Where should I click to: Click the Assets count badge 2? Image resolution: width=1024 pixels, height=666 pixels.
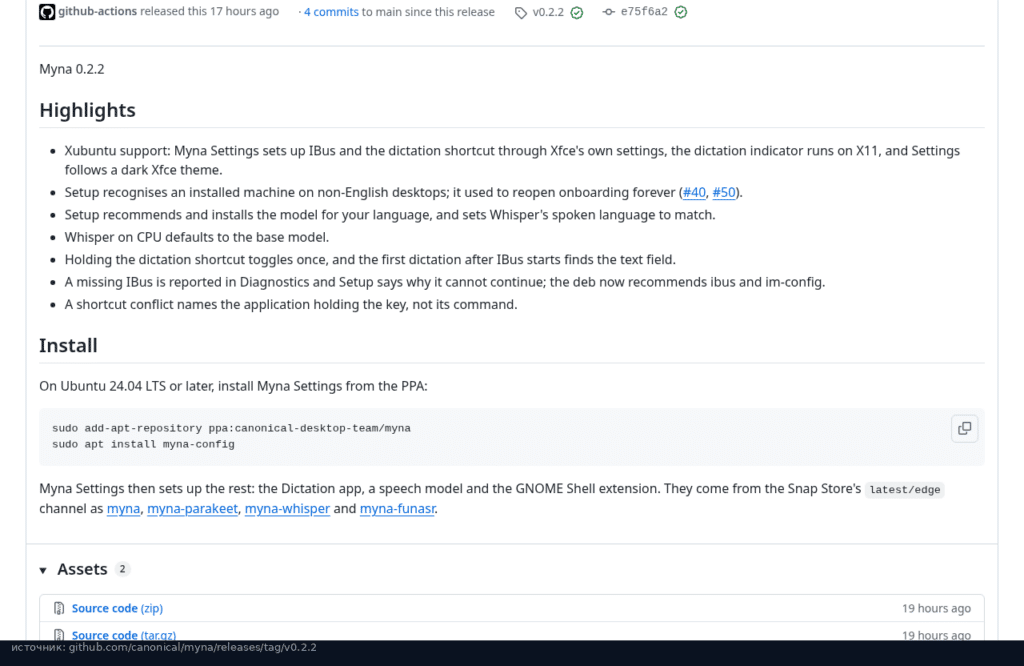pos(122,569)
